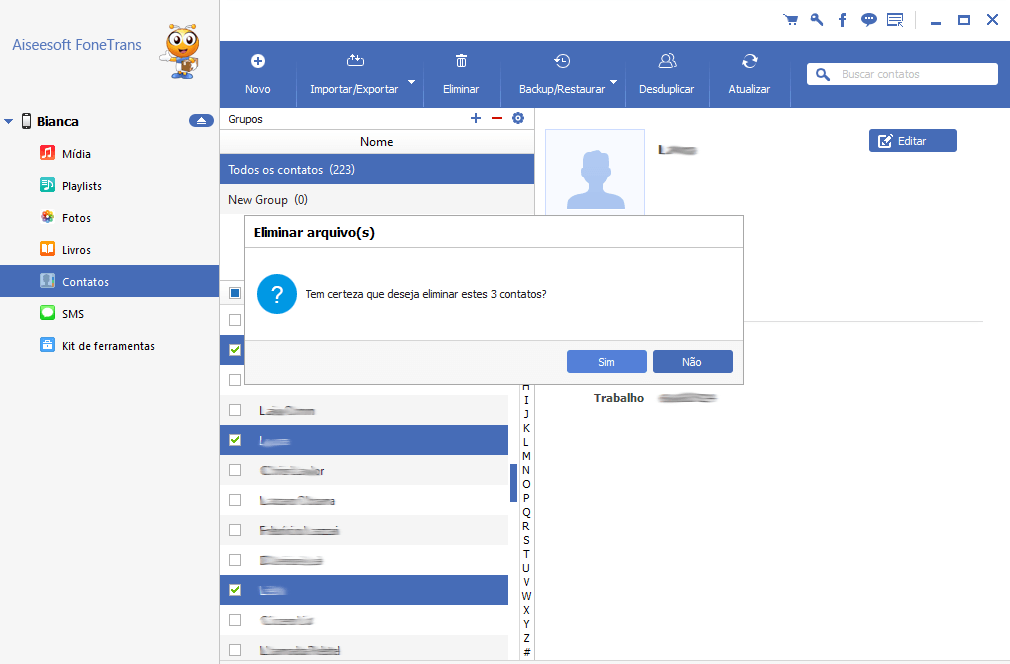Add a new group with plus icon
Screen dimensions: 1010x664
coord(476,118)
